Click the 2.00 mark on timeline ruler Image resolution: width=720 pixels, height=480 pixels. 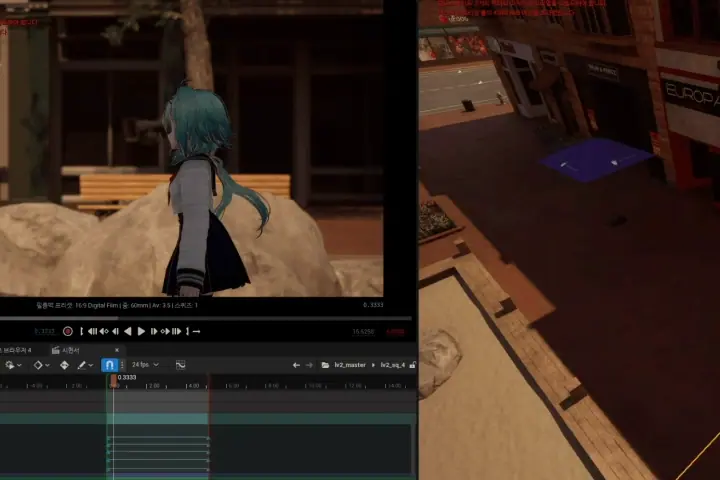pos(153,386)
